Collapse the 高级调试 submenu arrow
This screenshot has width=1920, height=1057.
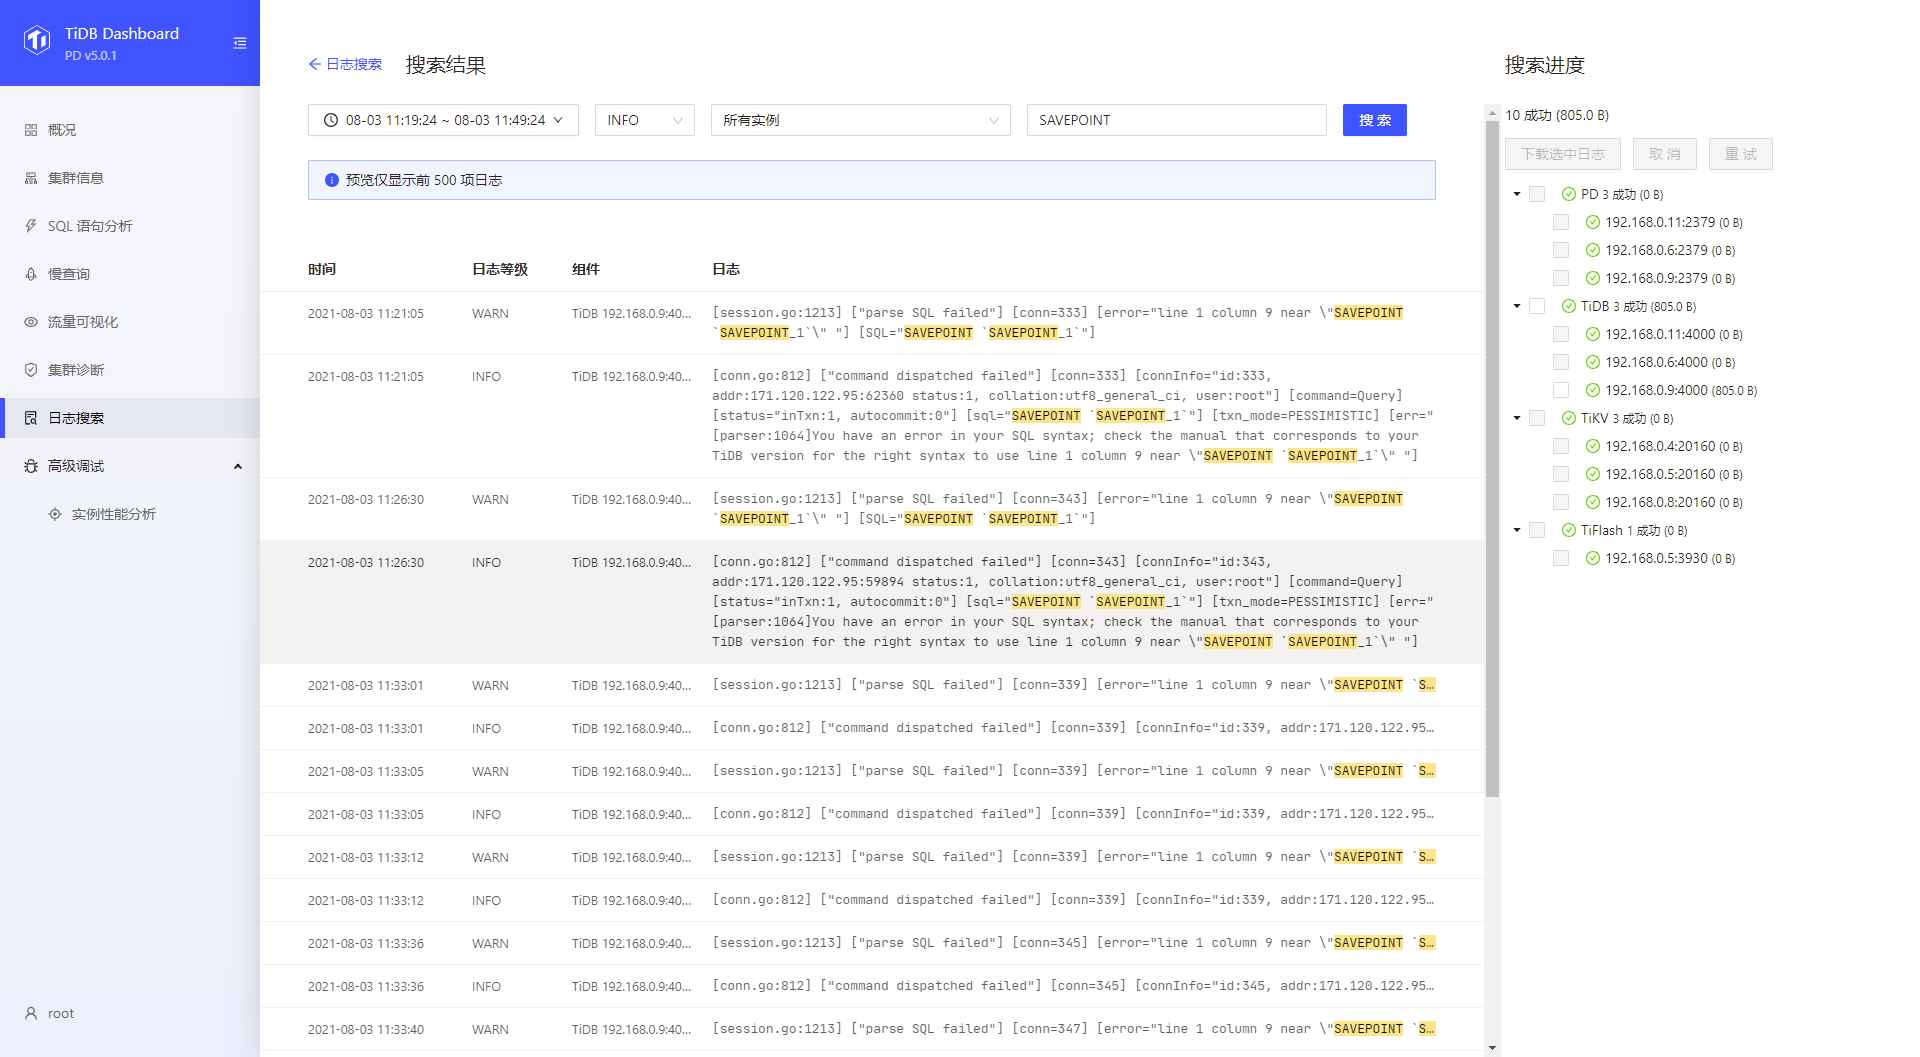(238, 466)
